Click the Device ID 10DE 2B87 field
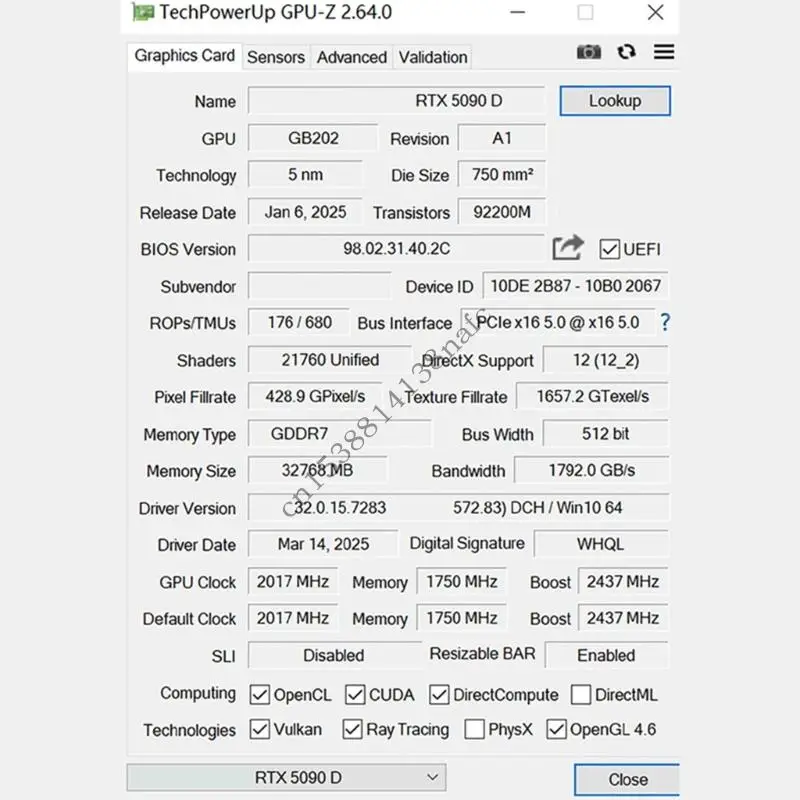The width and height of the screenshot is (800, 800). click(x=576, y=286)
